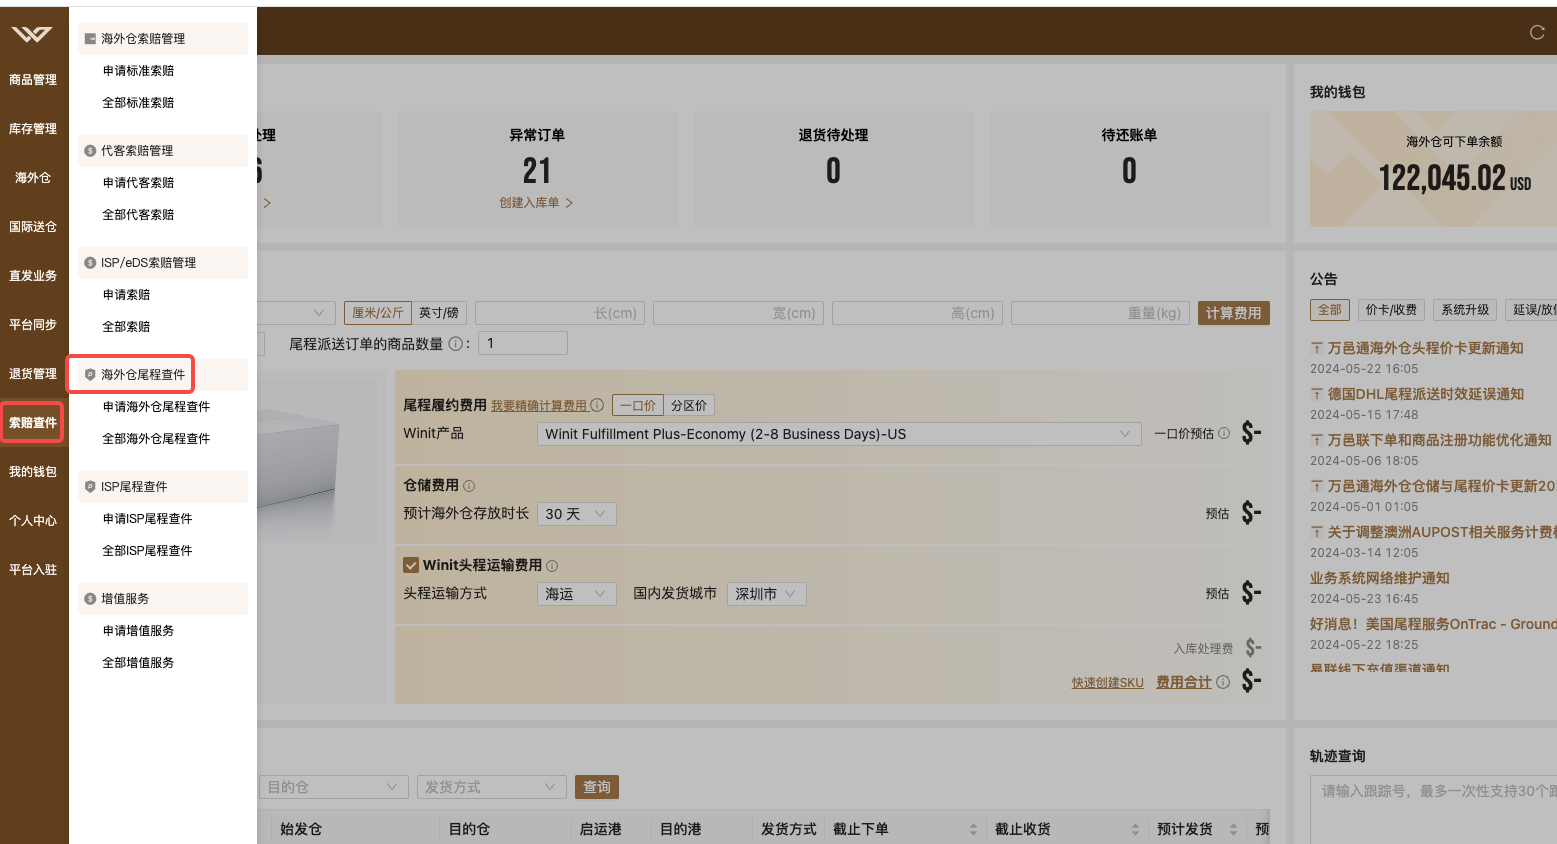Click the 计算费用 button
This screenshot has width=1557, height=844.
click(x=1233, y=313)
